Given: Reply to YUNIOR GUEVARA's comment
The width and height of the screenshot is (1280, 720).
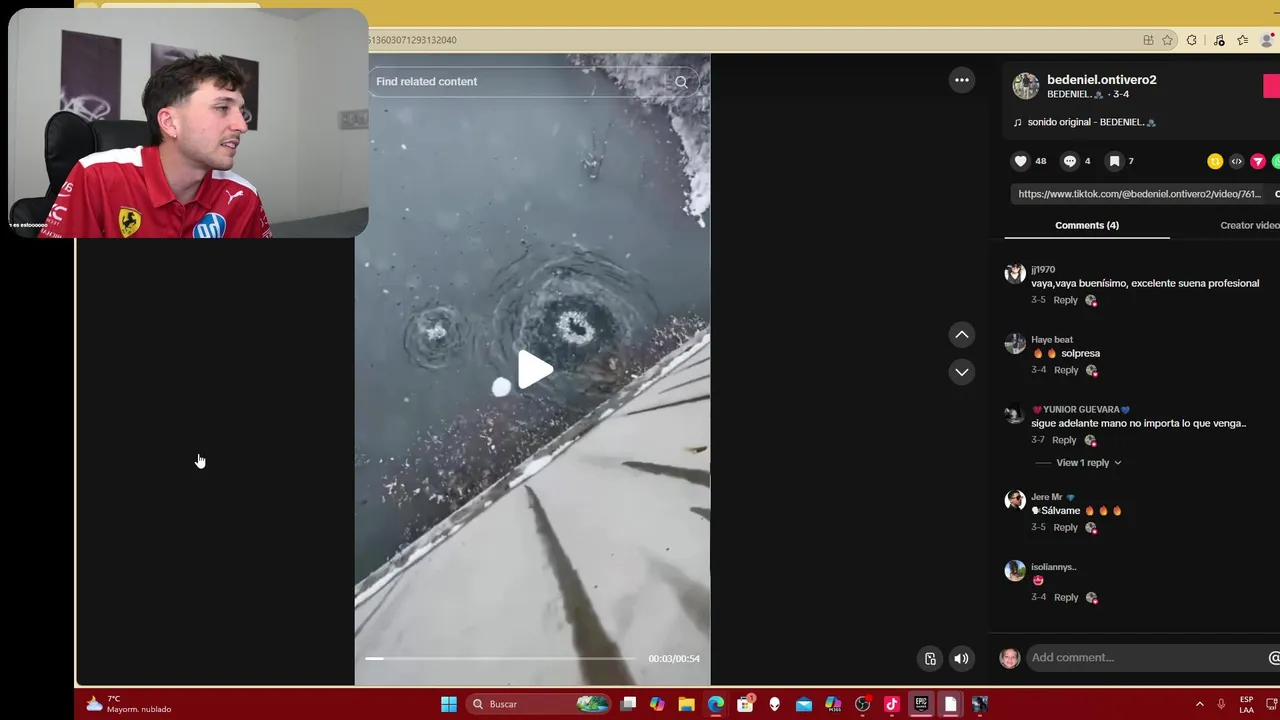Looking at the screenshot, I should coord(1064,440).
